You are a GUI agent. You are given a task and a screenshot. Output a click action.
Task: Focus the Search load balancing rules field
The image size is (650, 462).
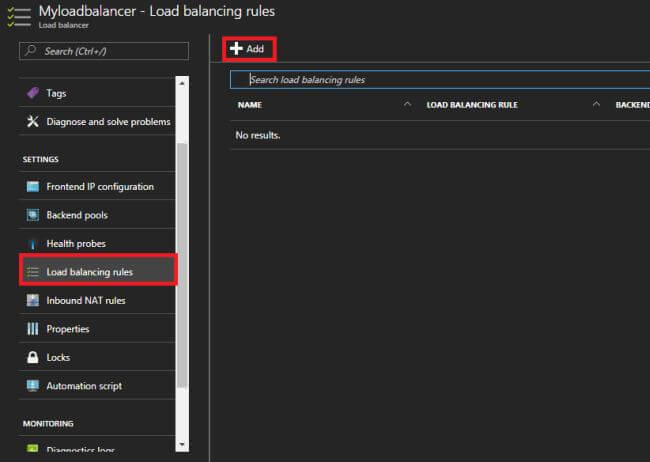(x=440, y=80)
